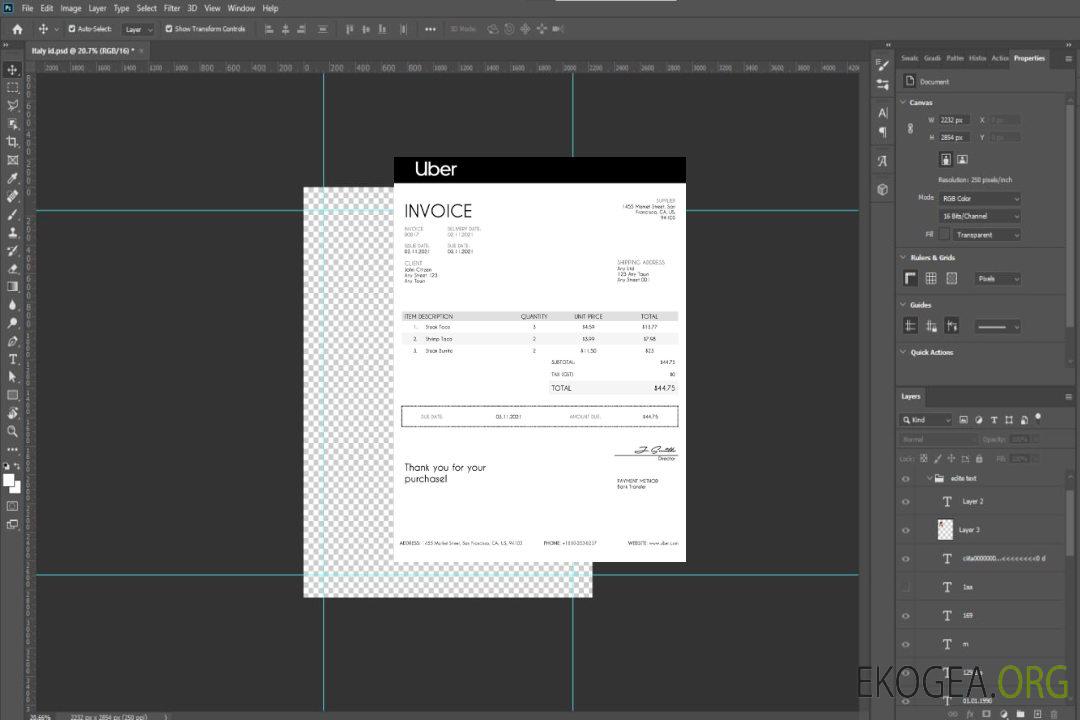
Task: Click the canvas Fill color swatch
Action: click(943, 234)
